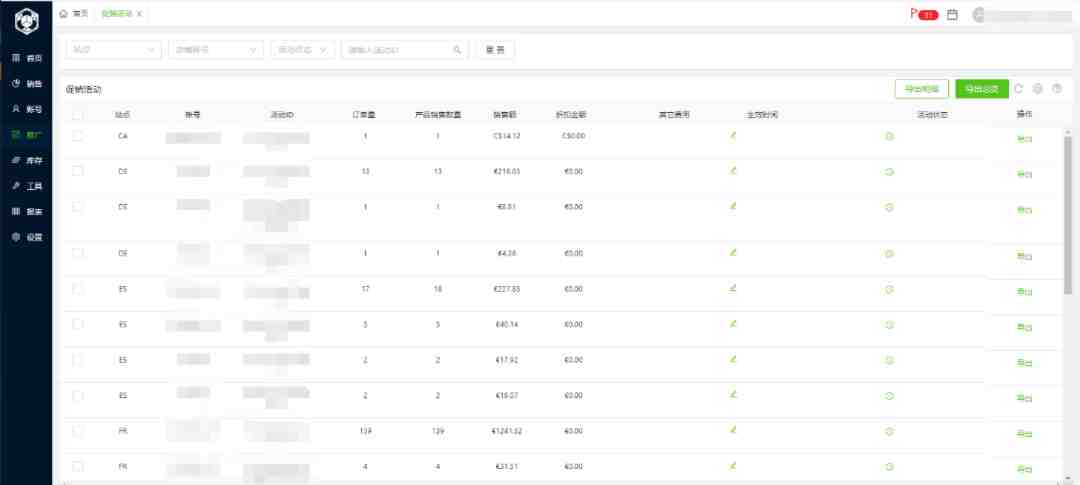Click status clock icon in €227.85 row
1080x485 pixels.
tap(889, 289)
